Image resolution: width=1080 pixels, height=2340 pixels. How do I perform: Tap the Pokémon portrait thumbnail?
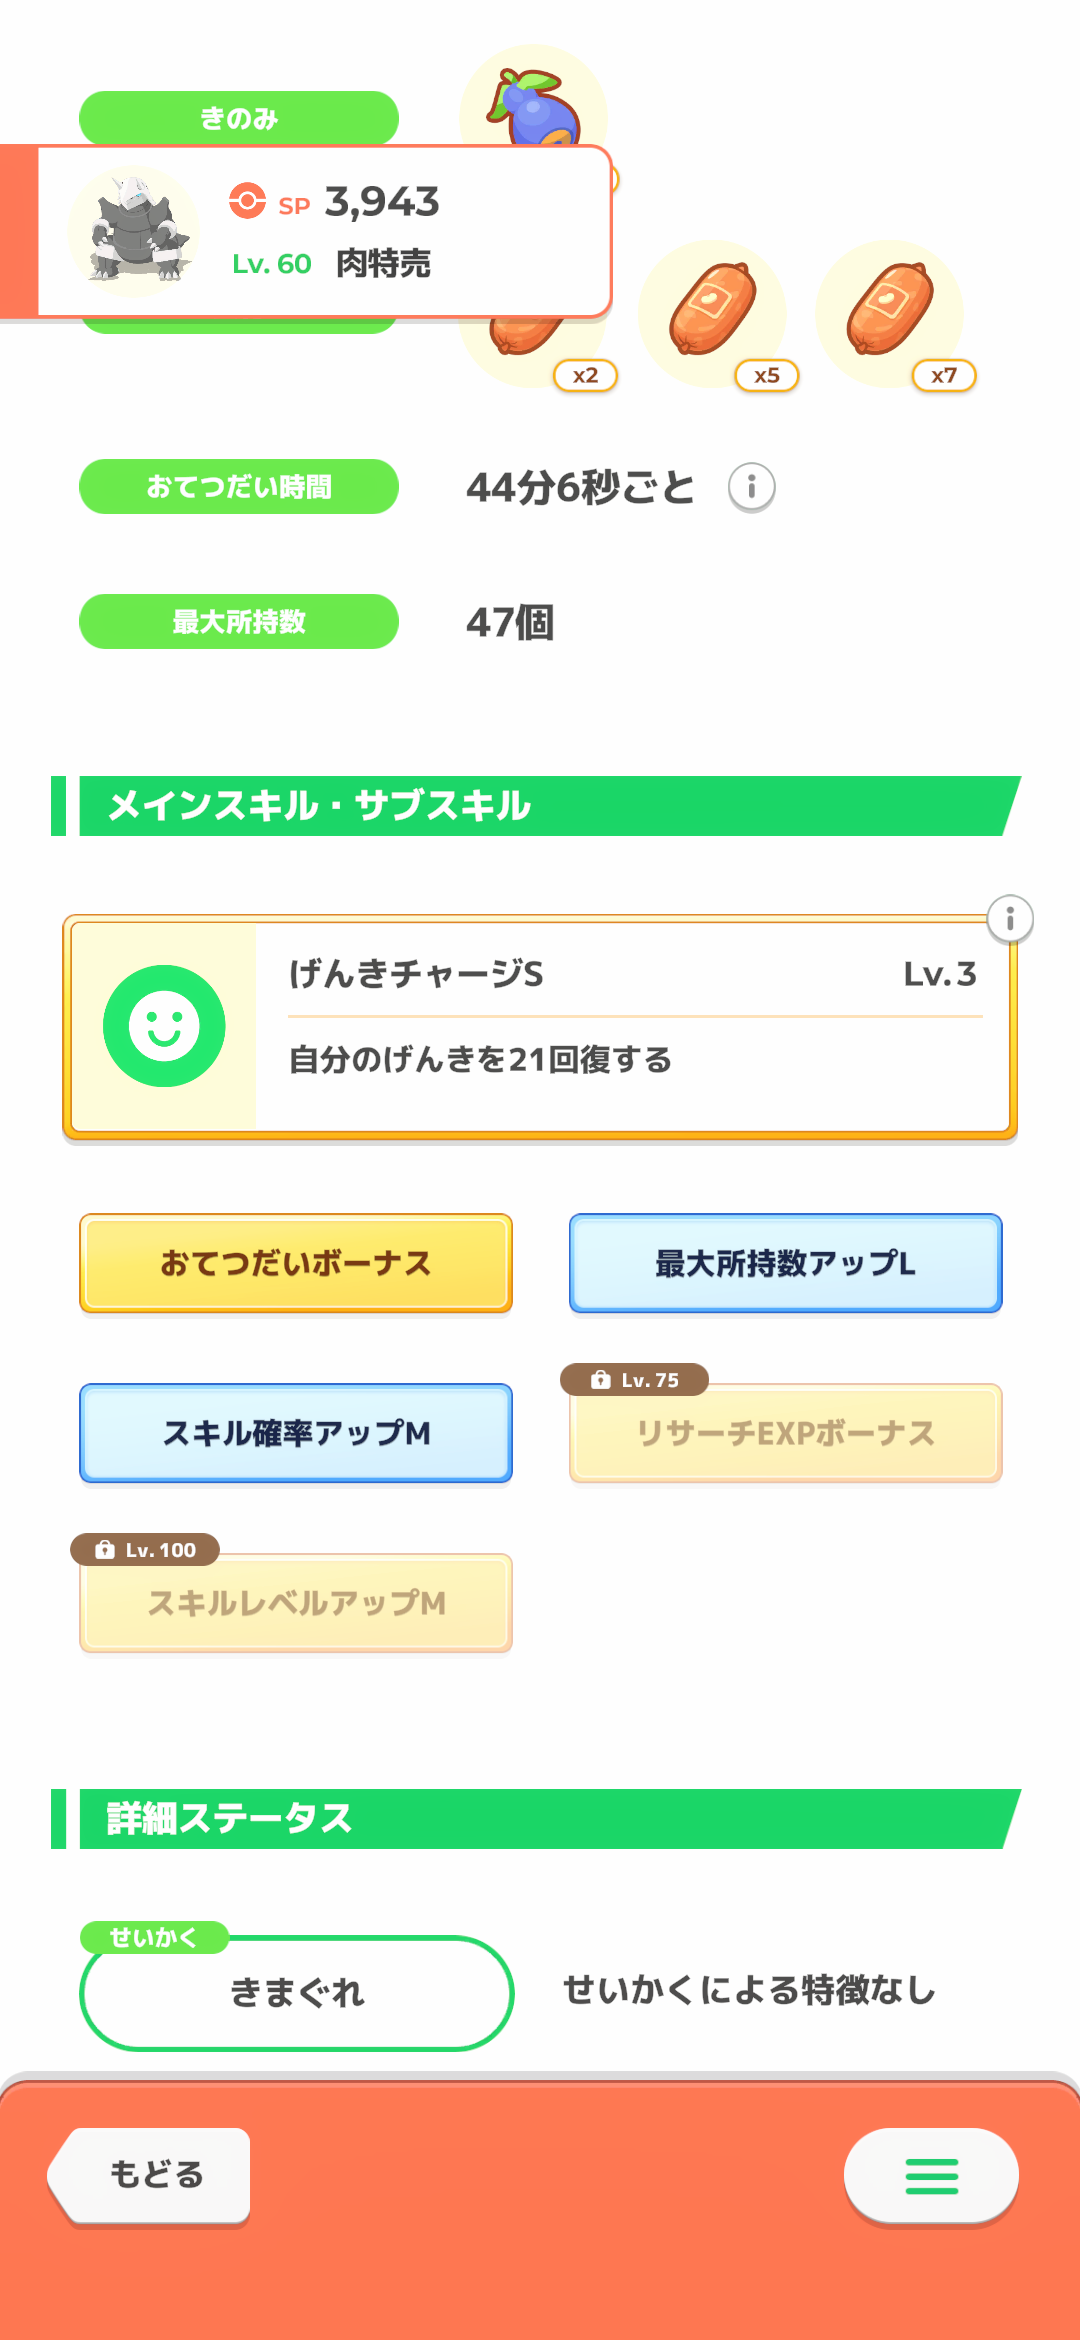pyautogui.click(x=134, y=232)
